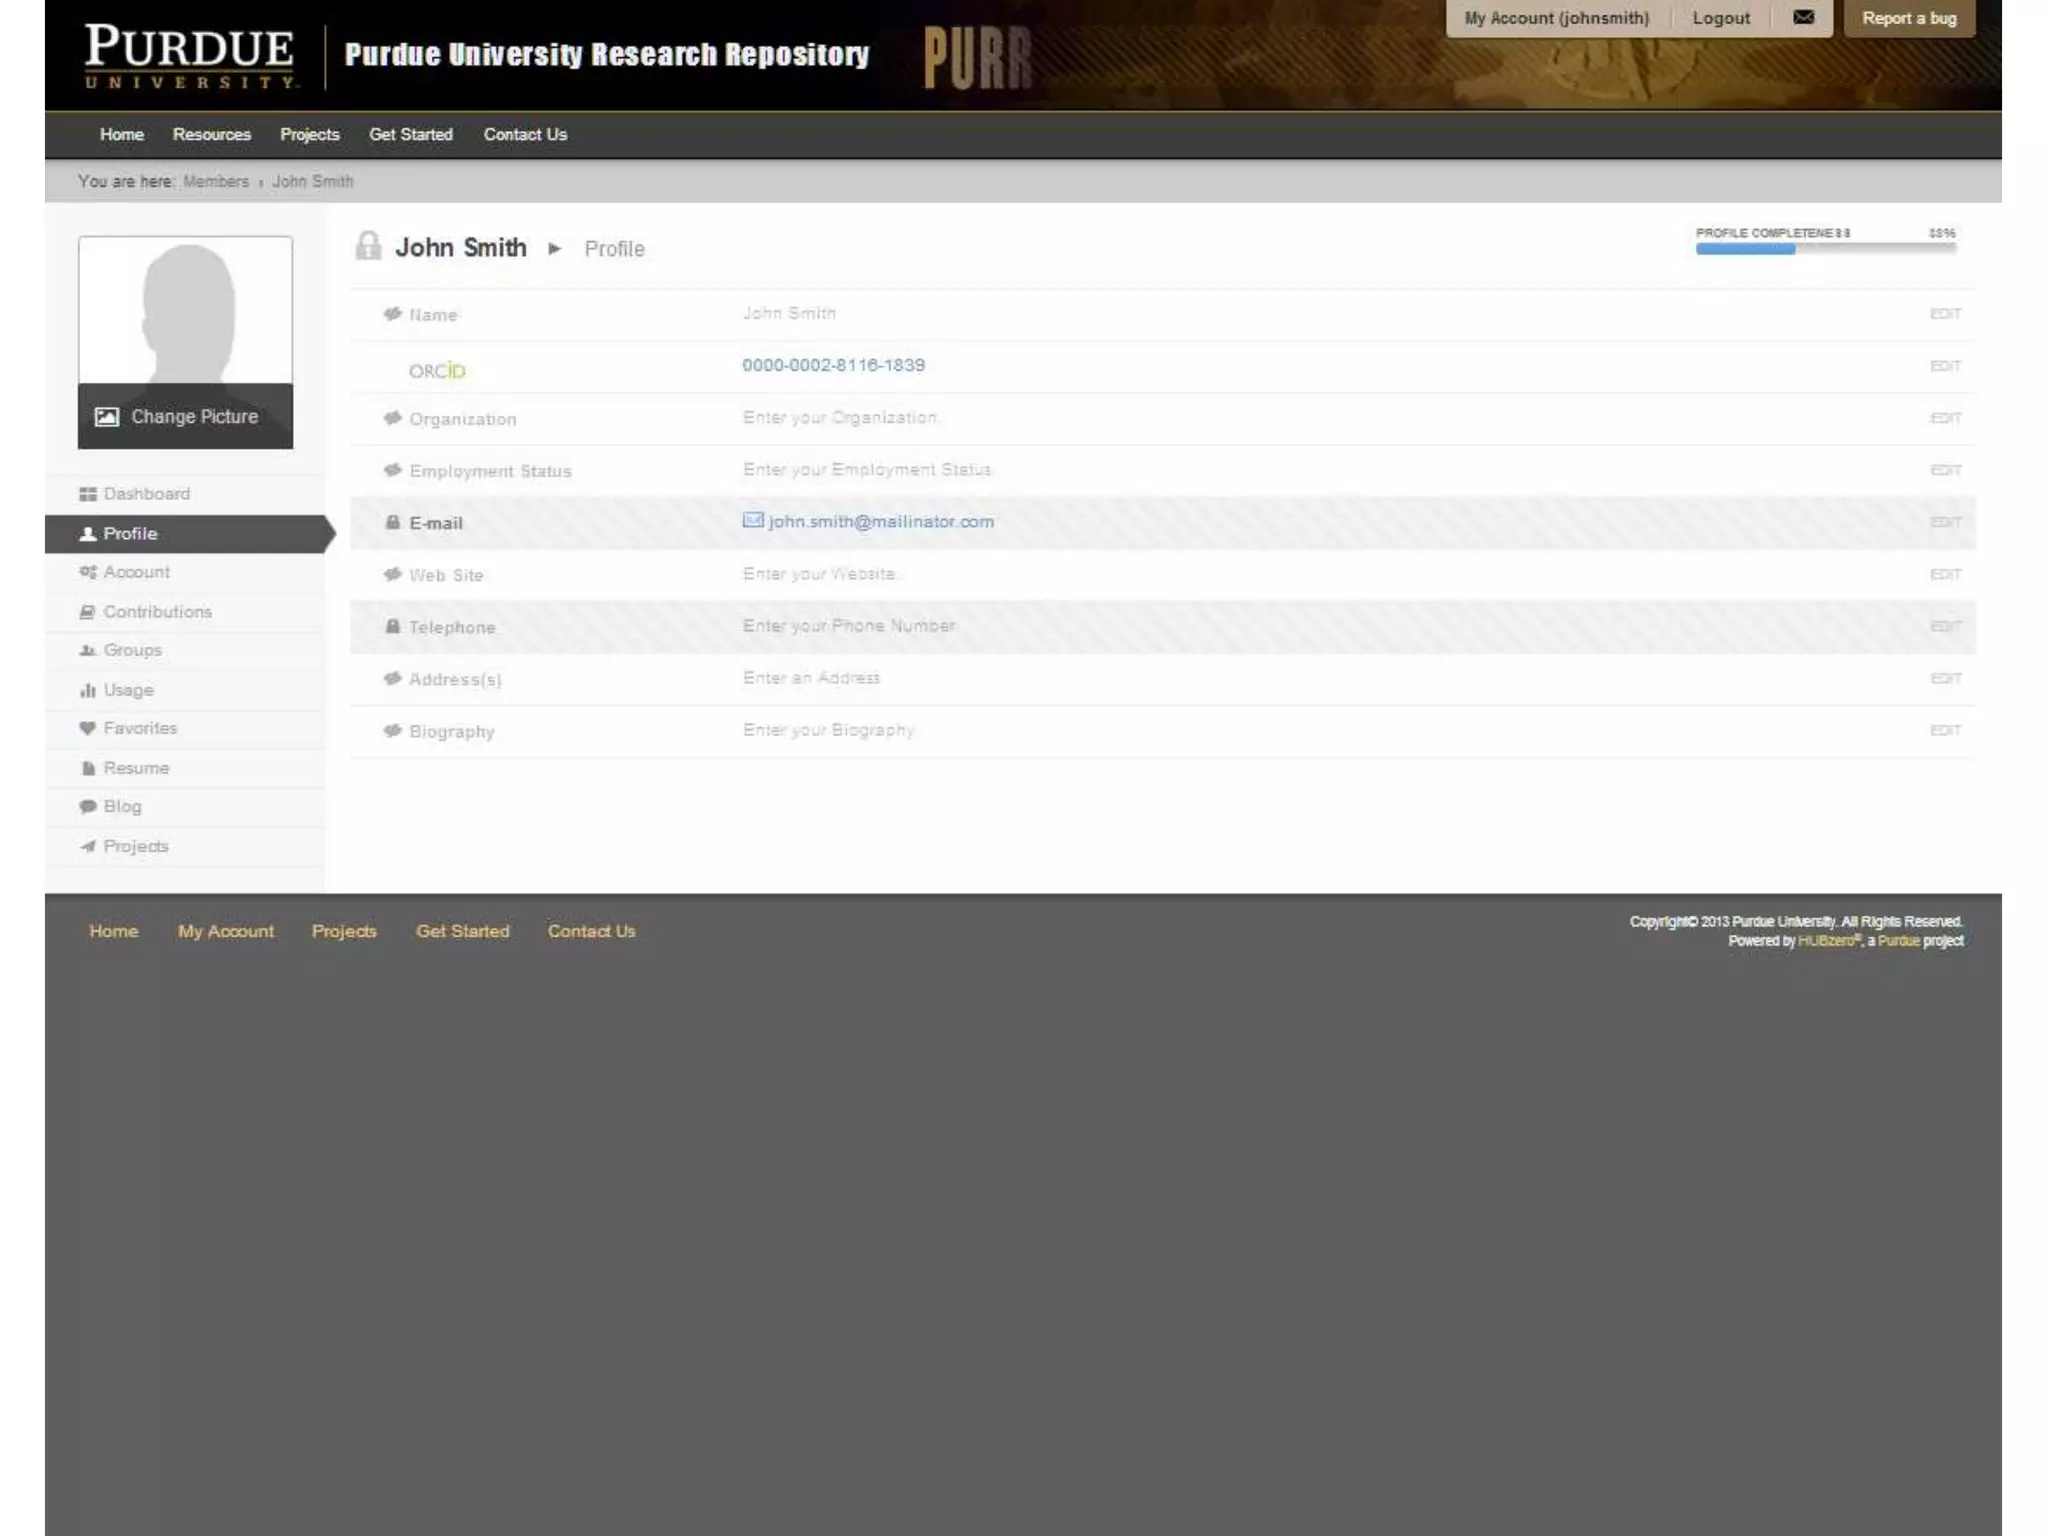
Task: Toggle privacy lock on E-mail row
Action: (393, 522)
